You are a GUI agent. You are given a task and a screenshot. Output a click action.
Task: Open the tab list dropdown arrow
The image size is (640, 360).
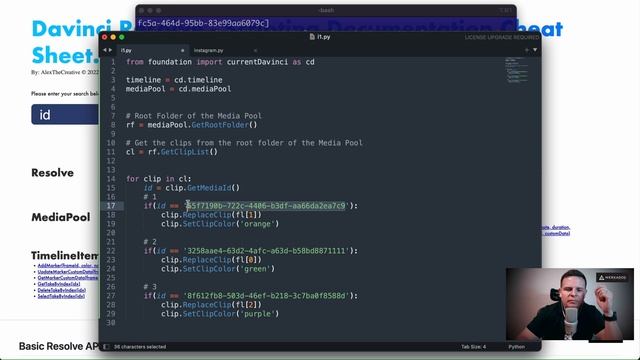point(535,50)
